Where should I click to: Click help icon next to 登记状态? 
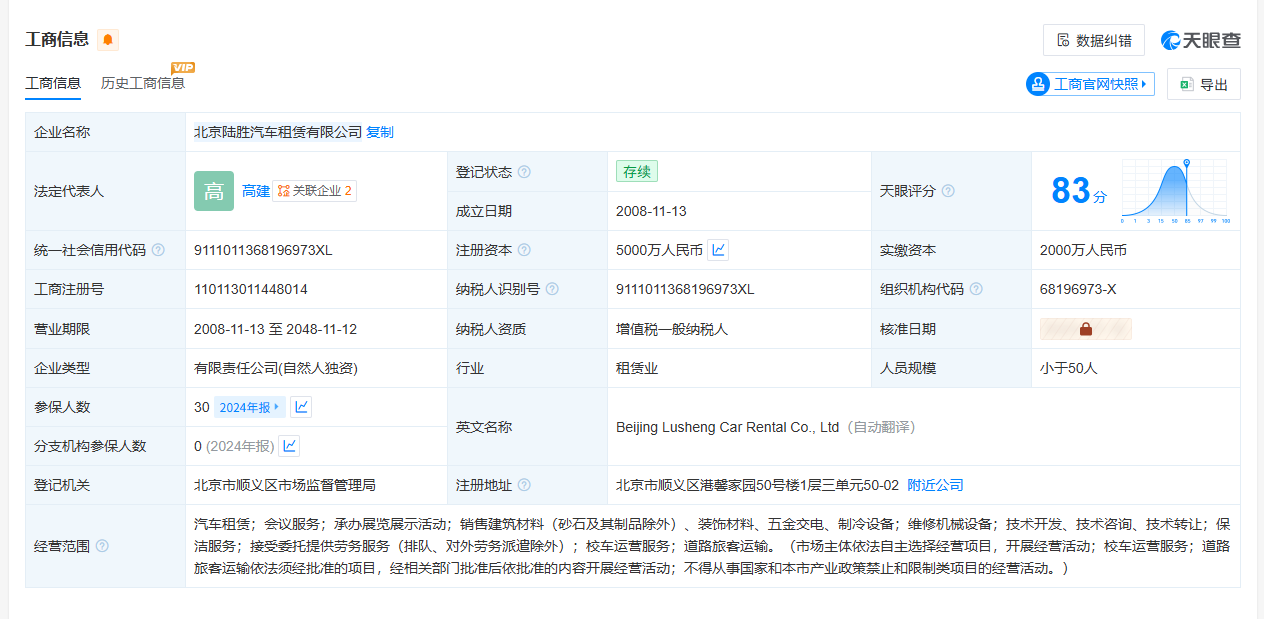(524, 172)
